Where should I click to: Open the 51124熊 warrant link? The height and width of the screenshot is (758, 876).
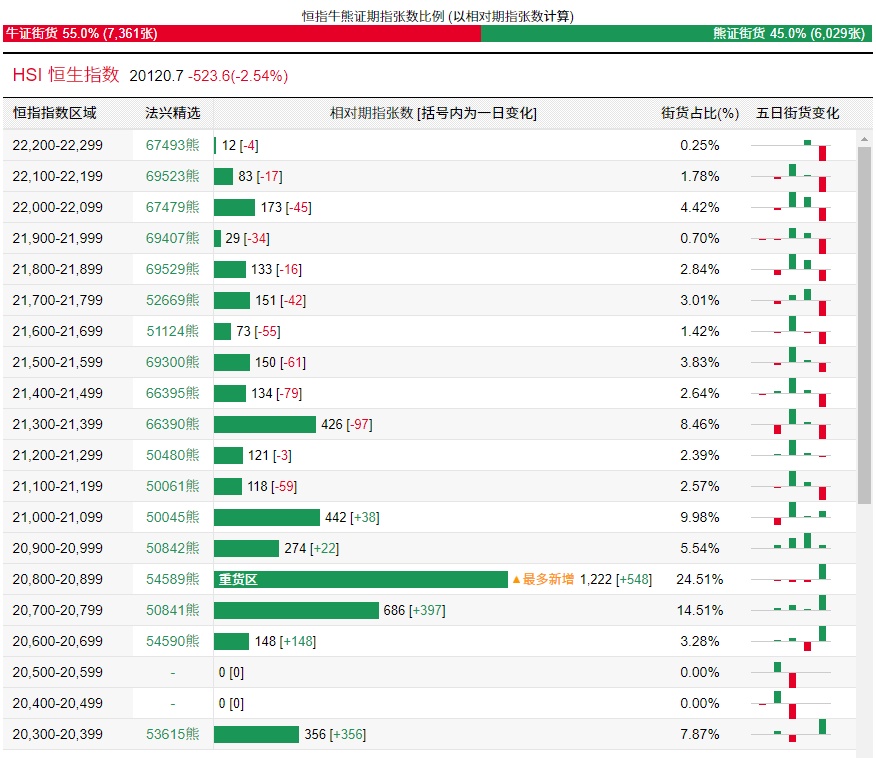[172, 331]
